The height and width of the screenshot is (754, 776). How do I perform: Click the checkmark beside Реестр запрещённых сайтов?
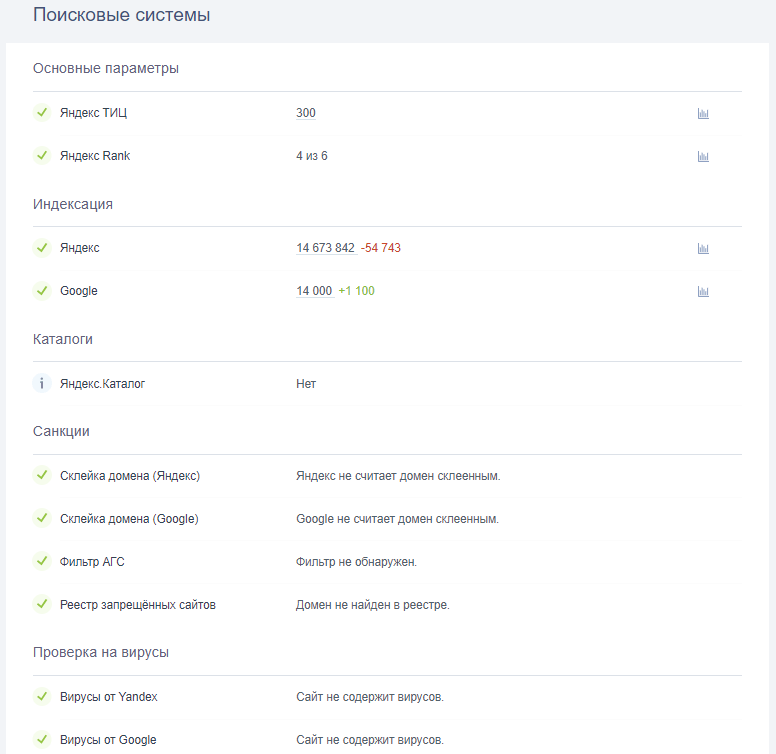click(x=42, y=604)
